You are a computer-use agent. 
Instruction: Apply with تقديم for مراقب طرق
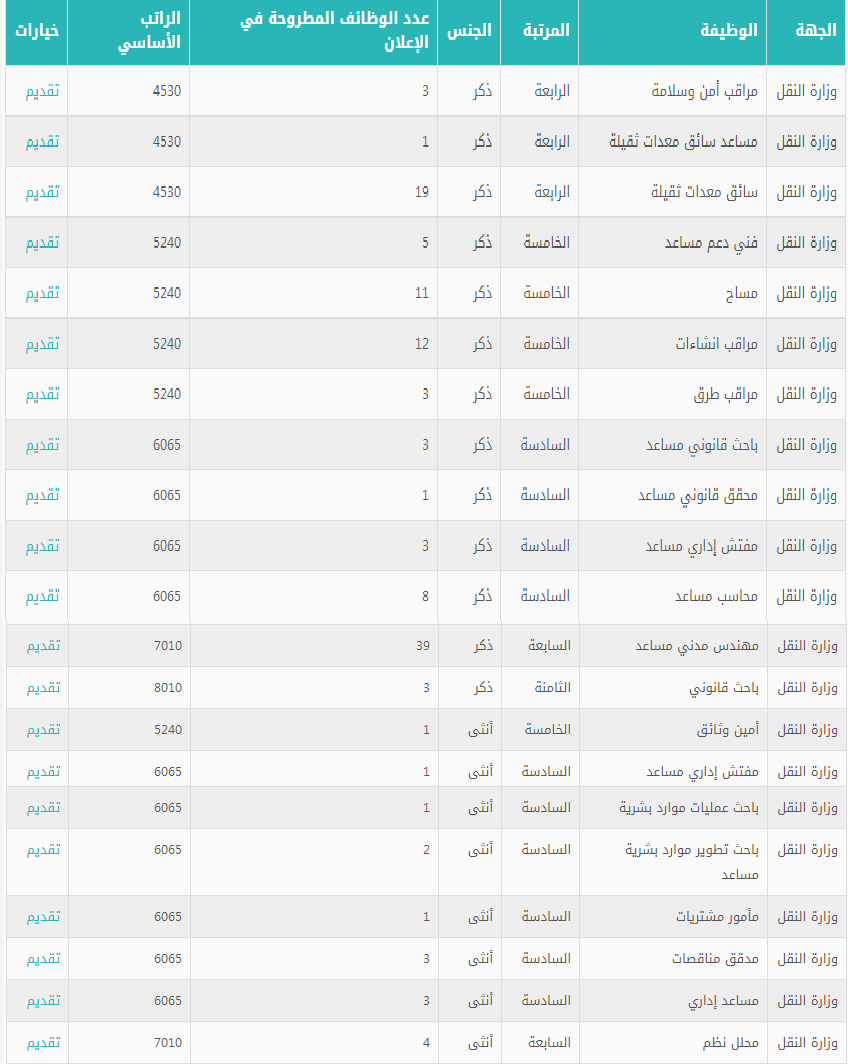(43, 394)
